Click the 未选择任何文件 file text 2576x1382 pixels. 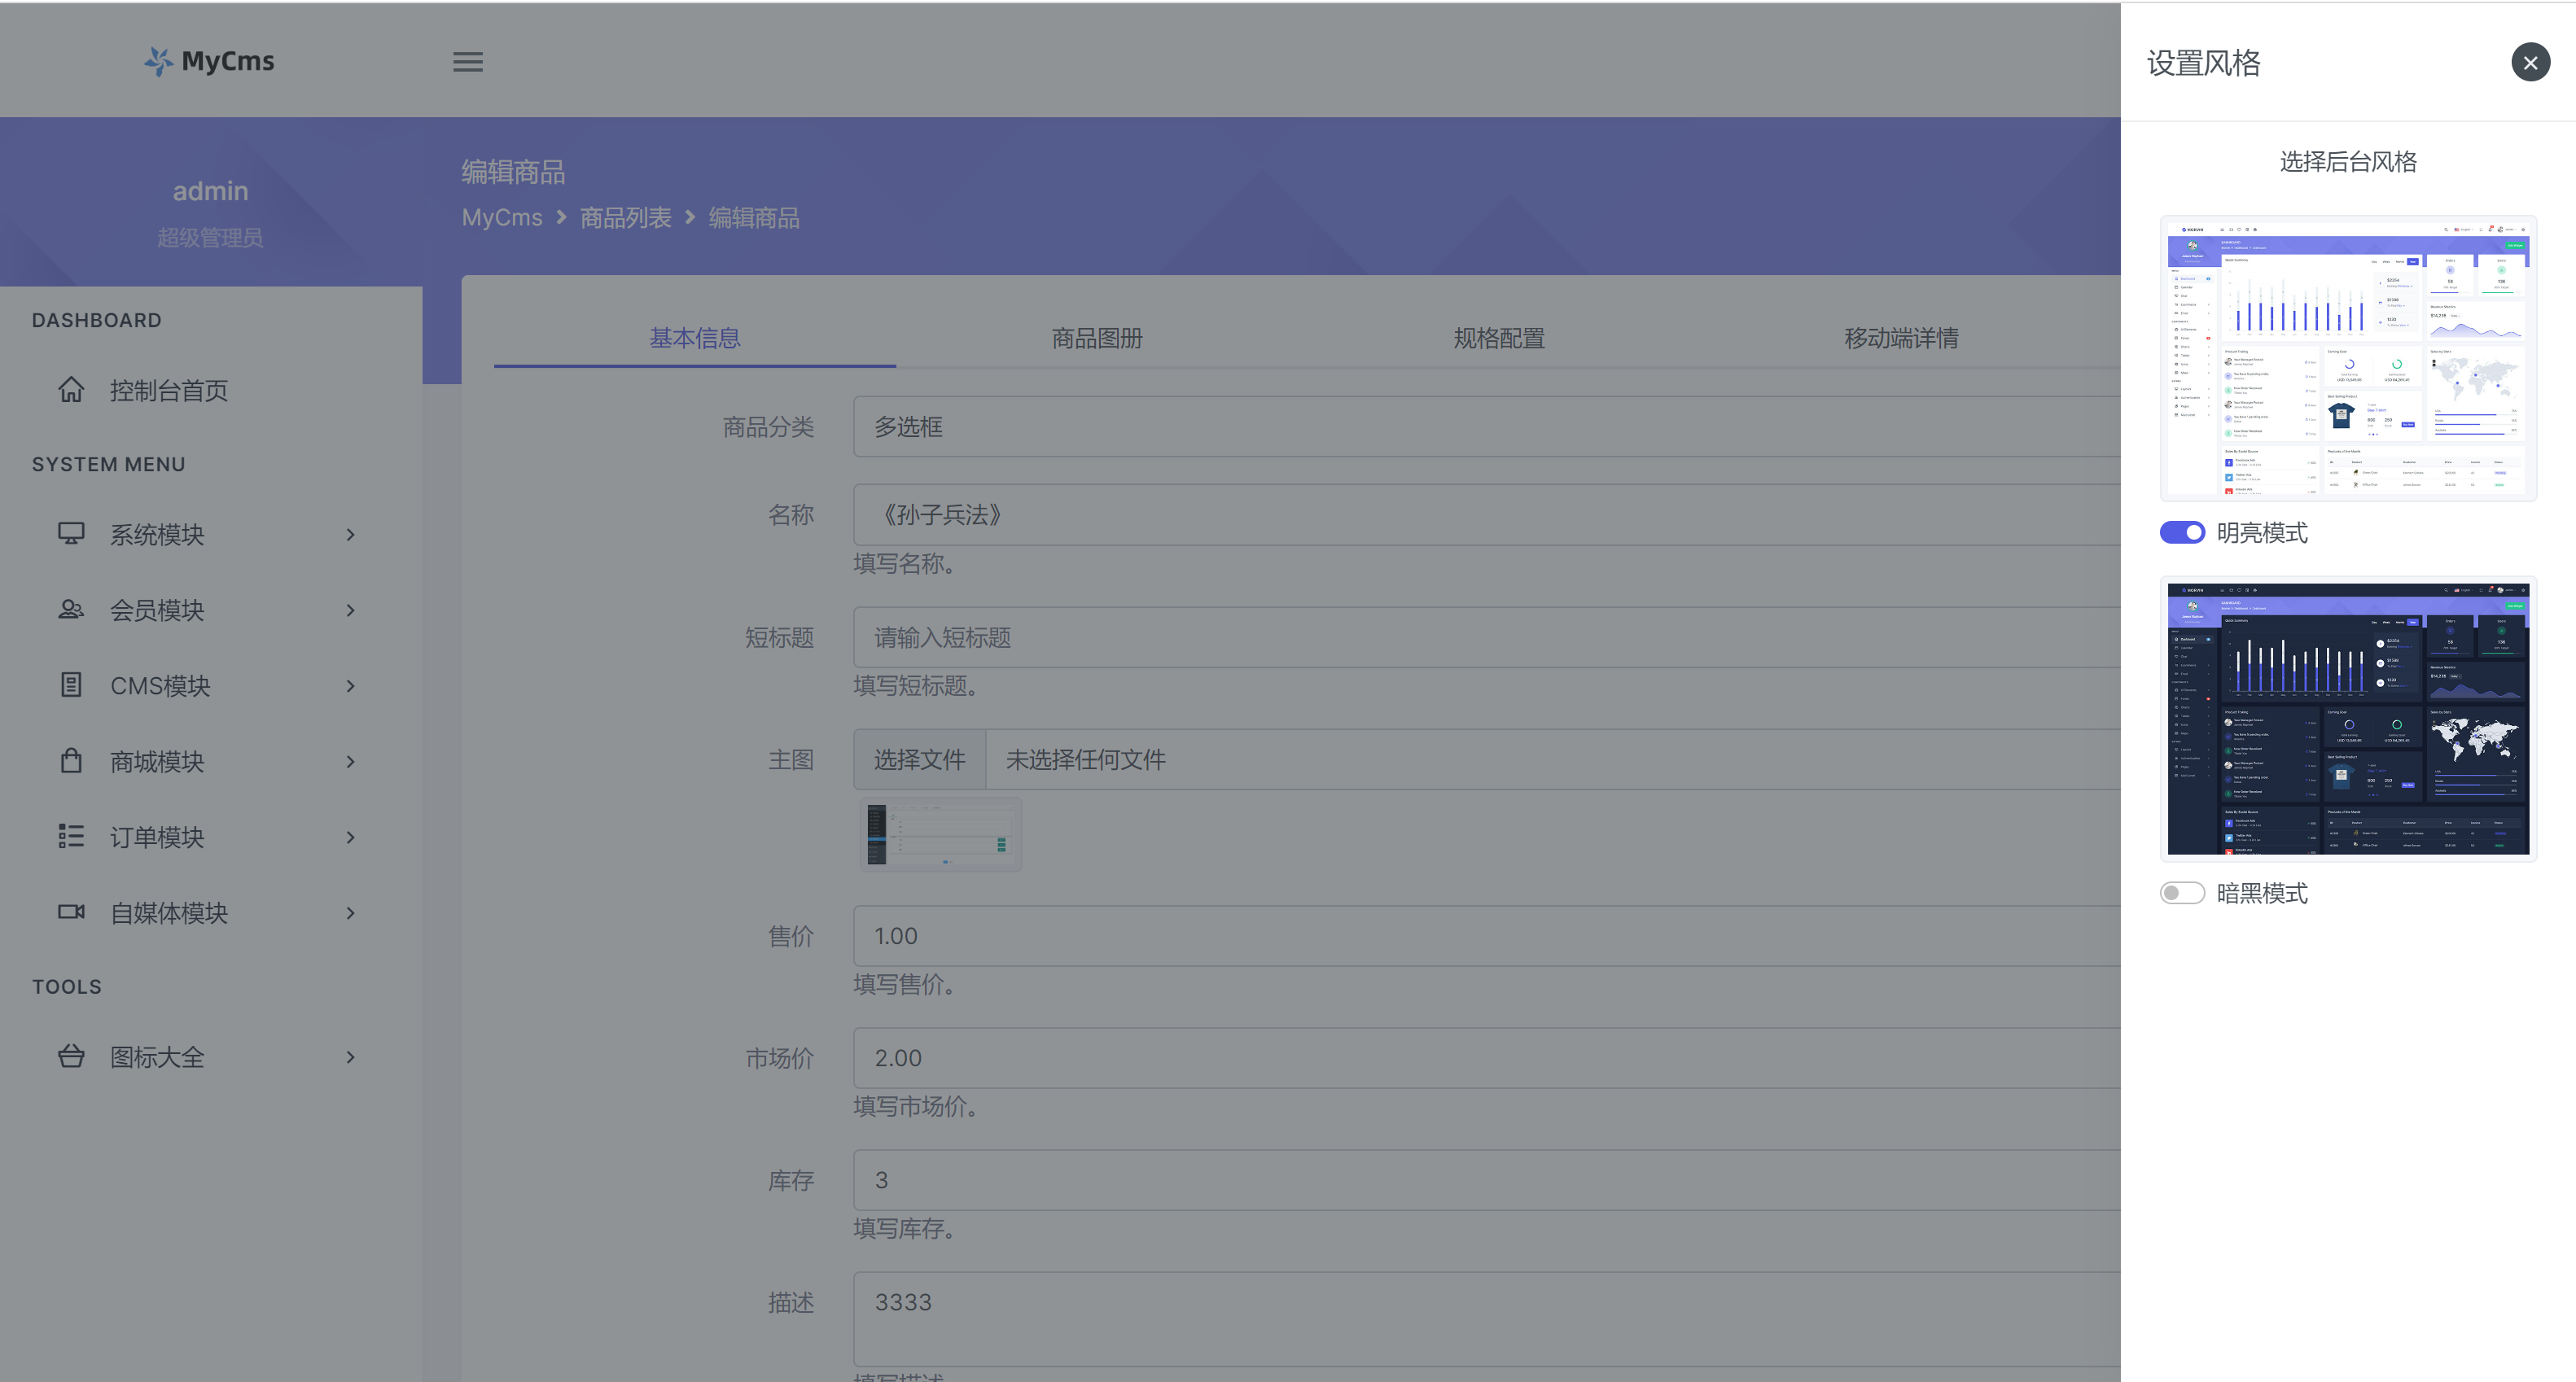coord(1085,759)
